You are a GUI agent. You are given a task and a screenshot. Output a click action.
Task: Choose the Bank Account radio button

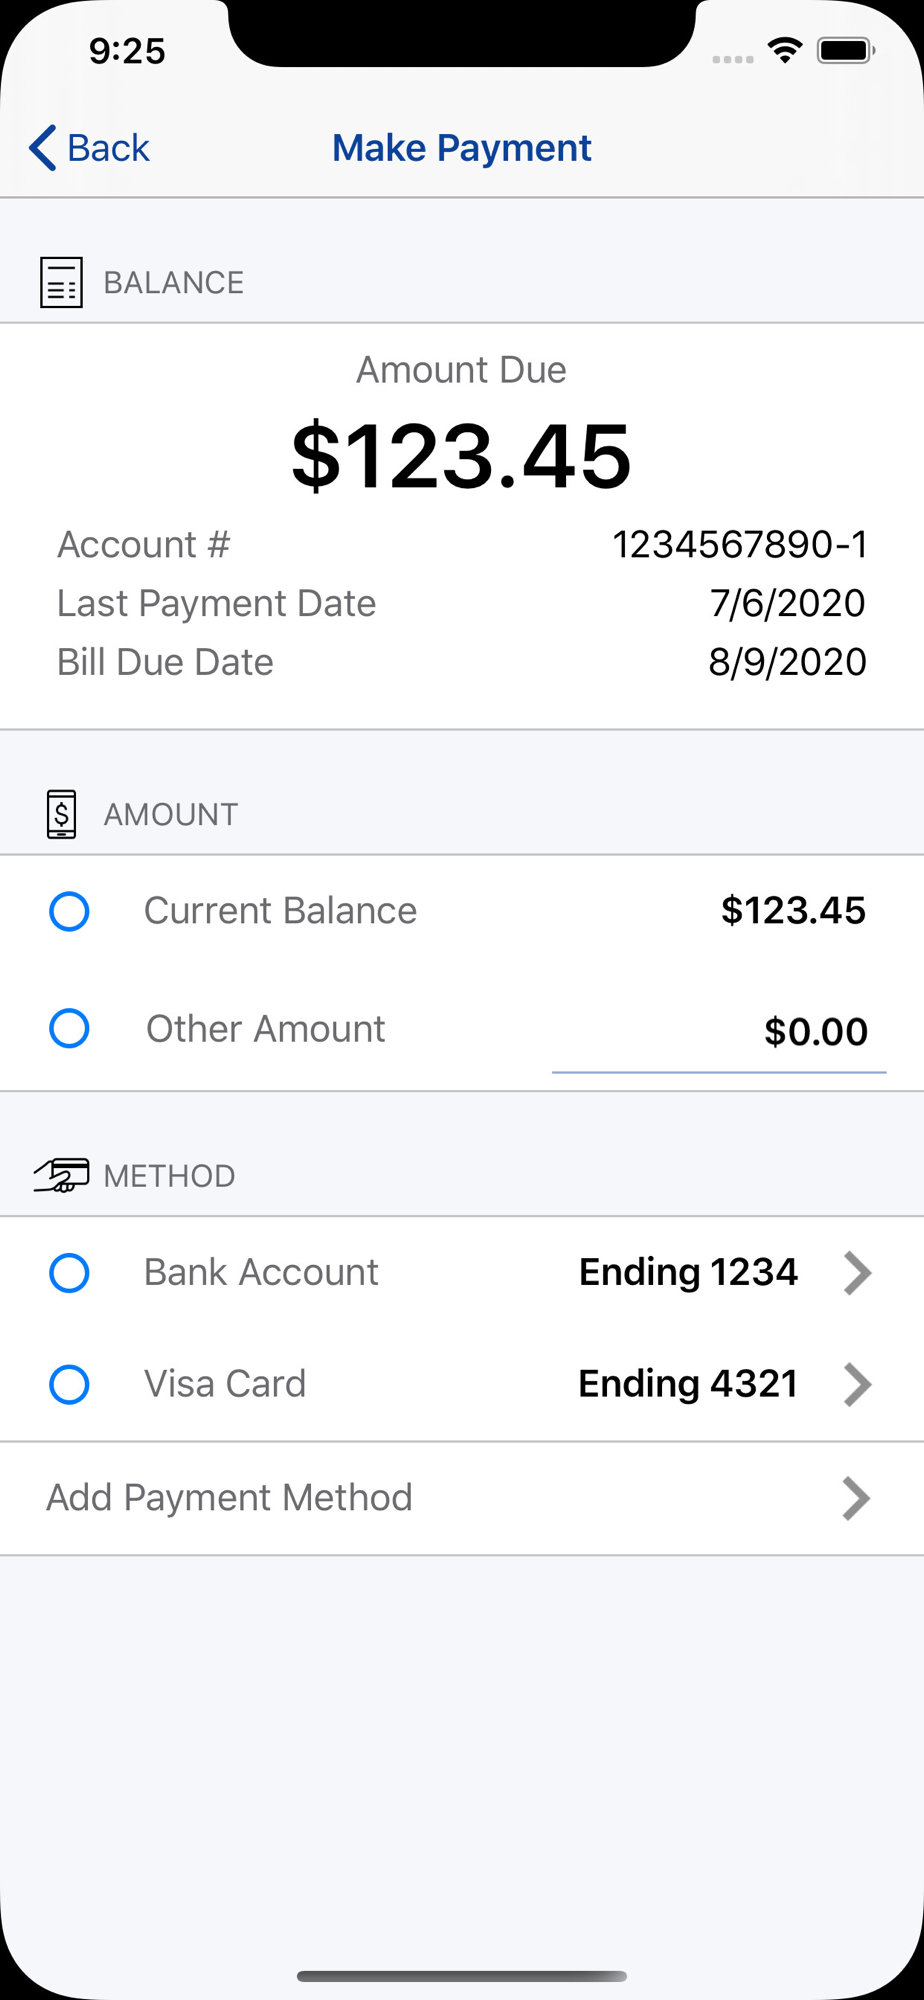pos(70,1273)
